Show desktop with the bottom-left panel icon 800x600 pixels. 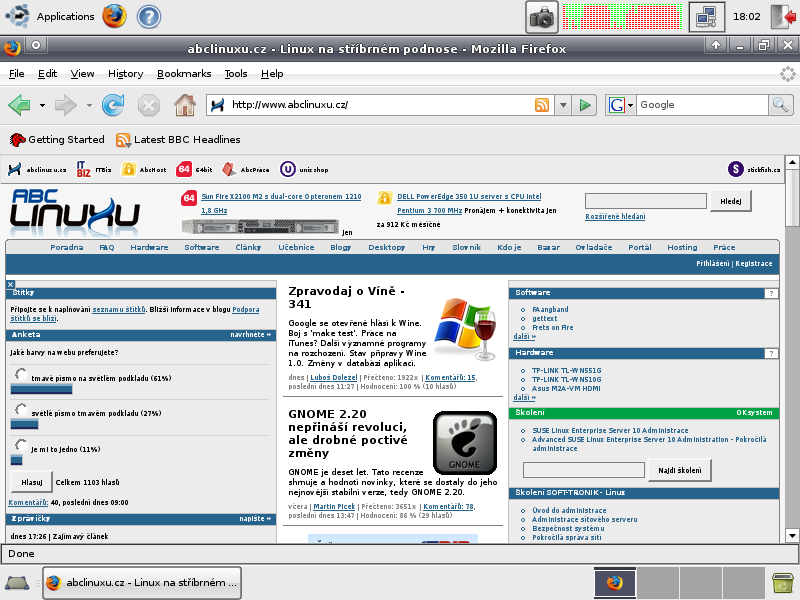17,583
